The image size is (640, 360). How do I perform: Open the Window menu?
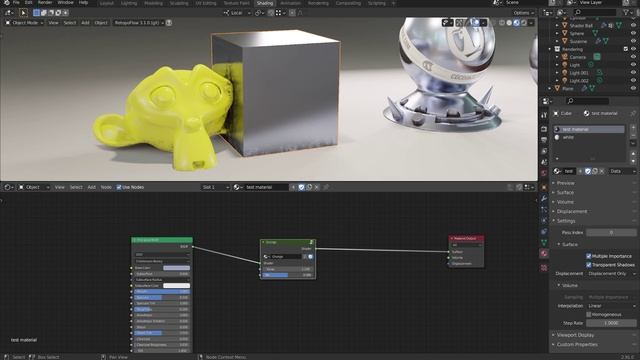pos(65,2)
